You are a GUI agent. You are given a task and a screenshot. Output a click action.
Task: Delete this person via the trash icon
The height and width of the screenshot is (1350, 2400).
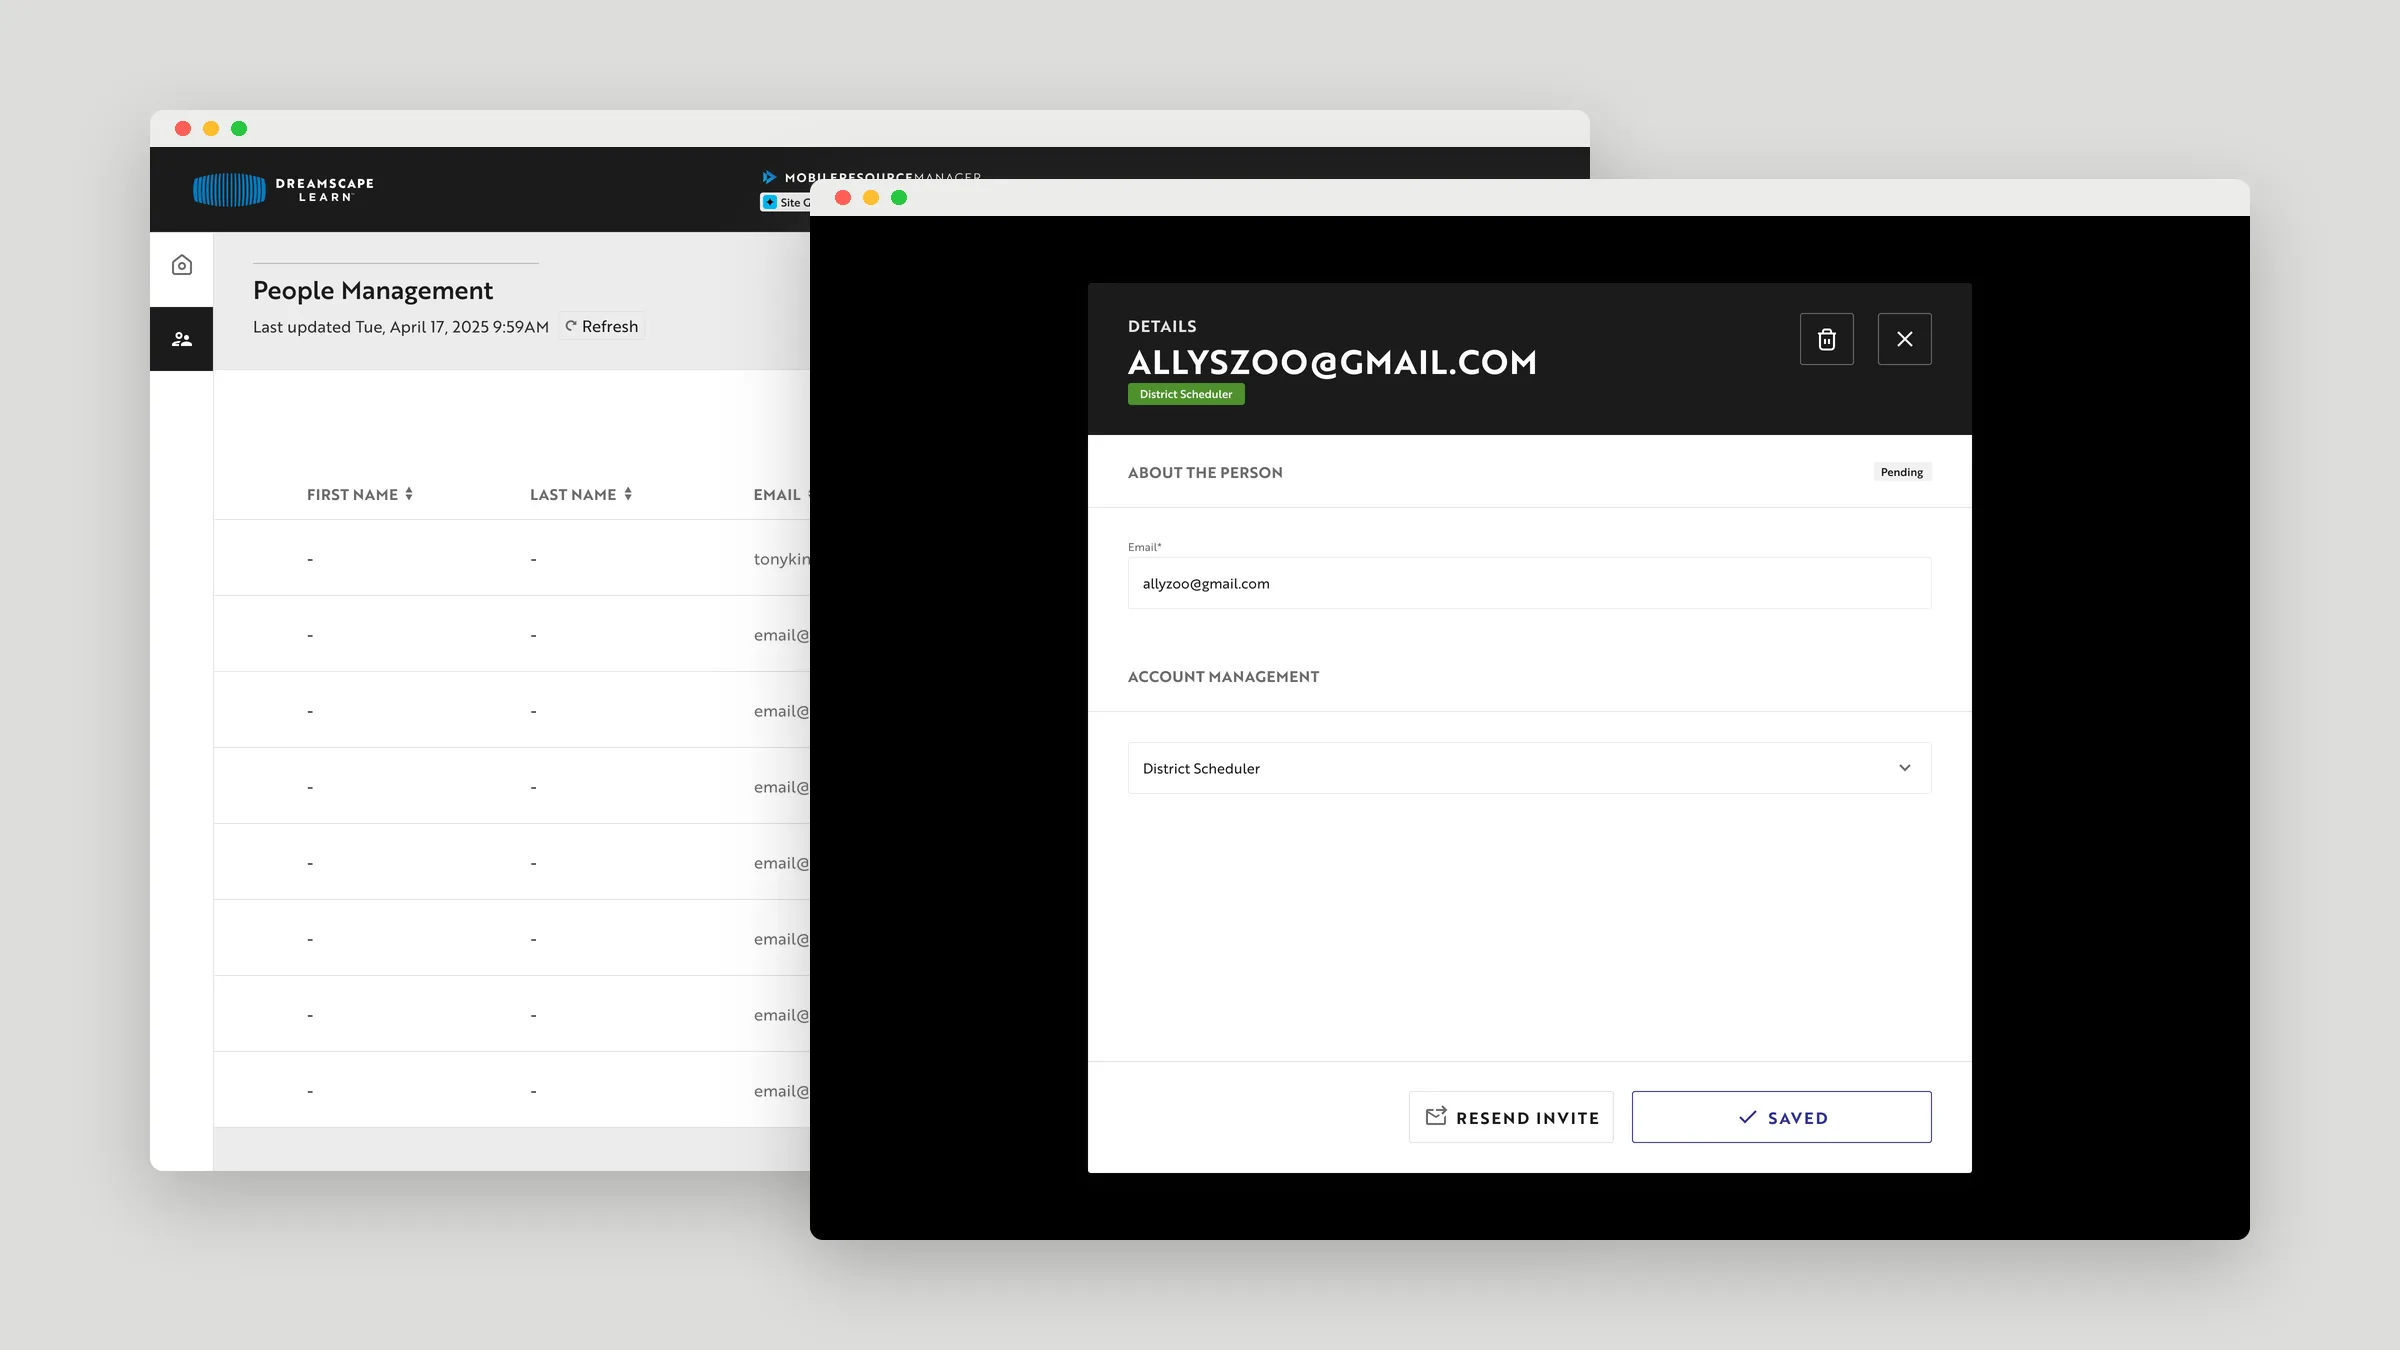[1826, 339]
